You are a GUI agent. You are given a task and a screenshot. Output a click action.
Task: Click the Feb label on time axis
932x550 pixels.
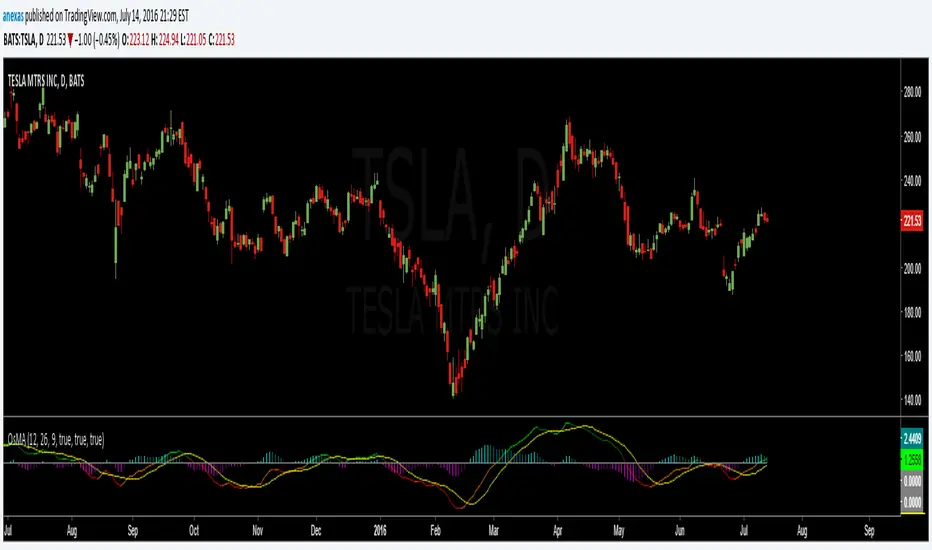coord(435,530)
